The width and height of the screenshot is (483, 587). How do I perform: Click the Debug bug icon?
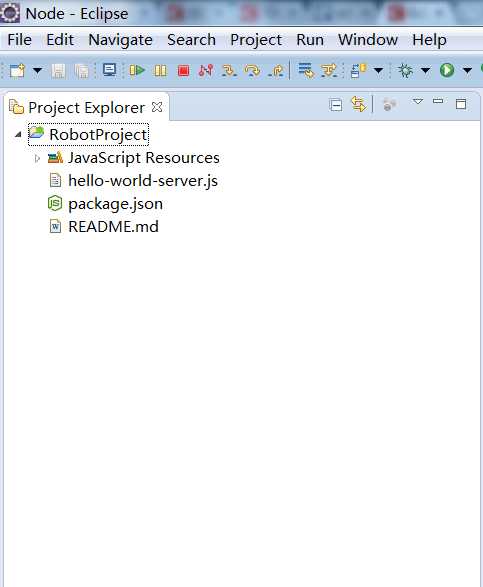pyautogui.click(x=405, y=70)
